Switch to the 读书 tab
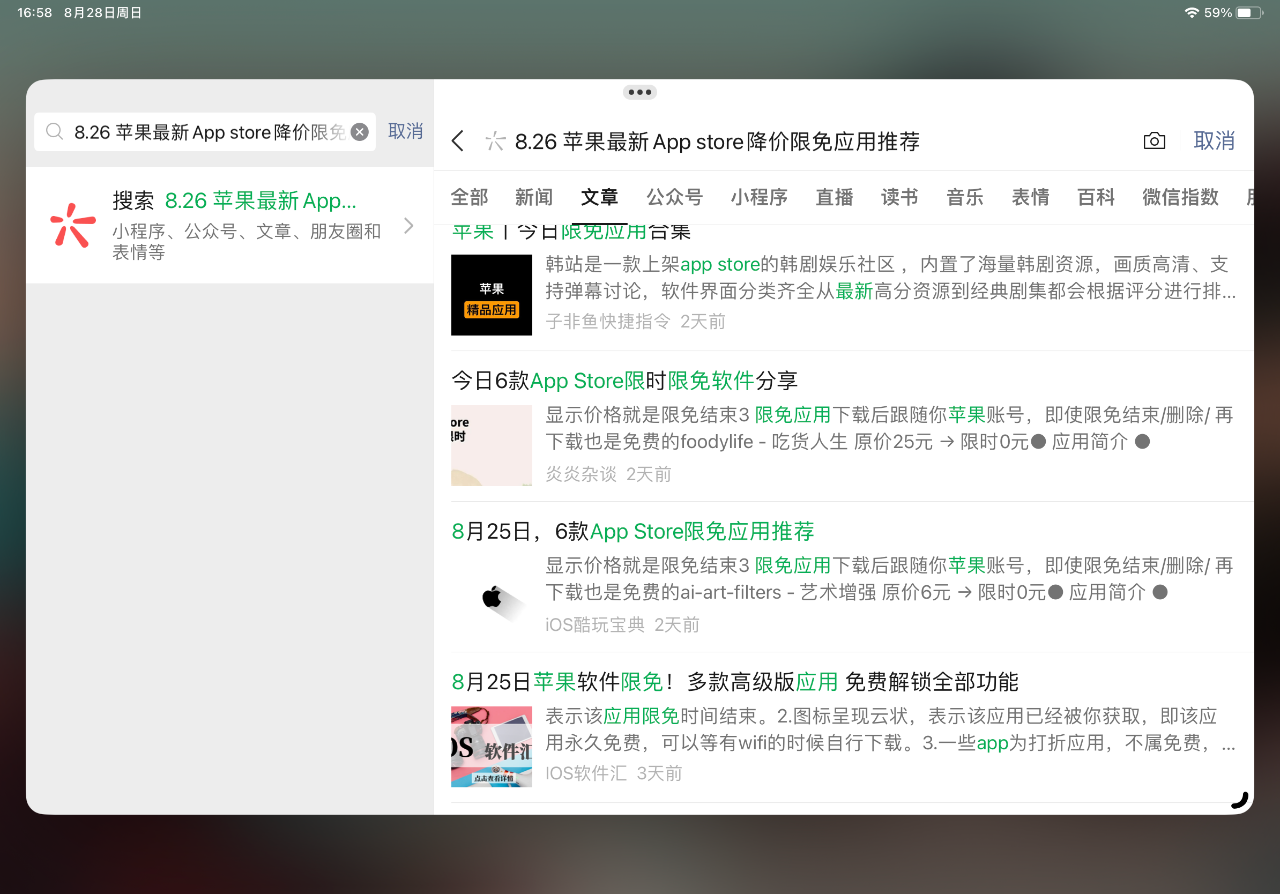 900,197
